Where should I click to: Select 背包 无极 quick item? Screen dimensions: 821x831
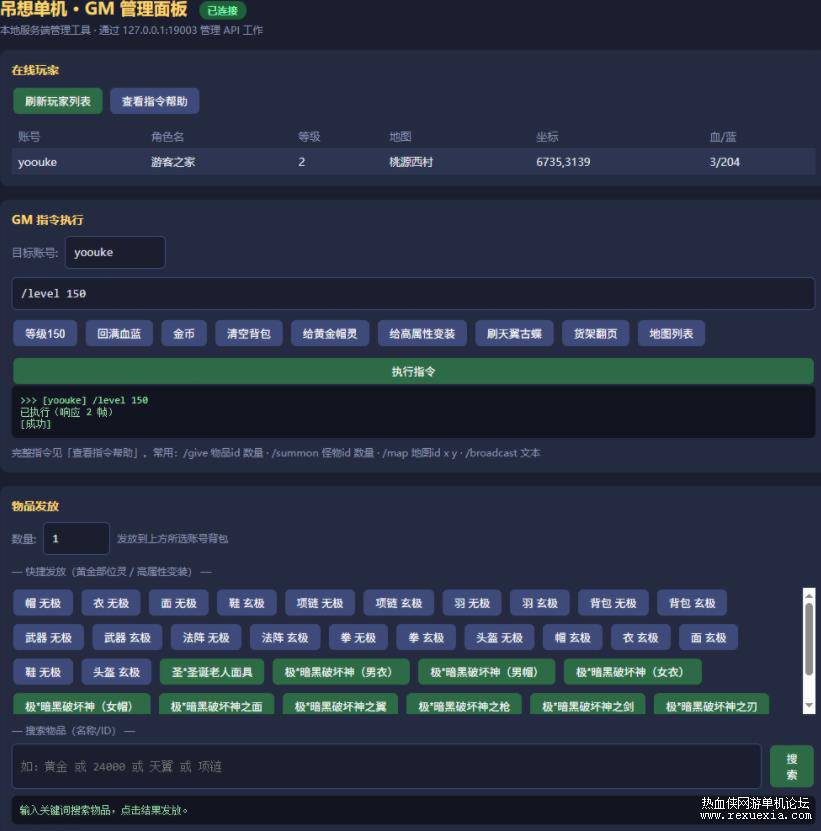pos(613,603)
